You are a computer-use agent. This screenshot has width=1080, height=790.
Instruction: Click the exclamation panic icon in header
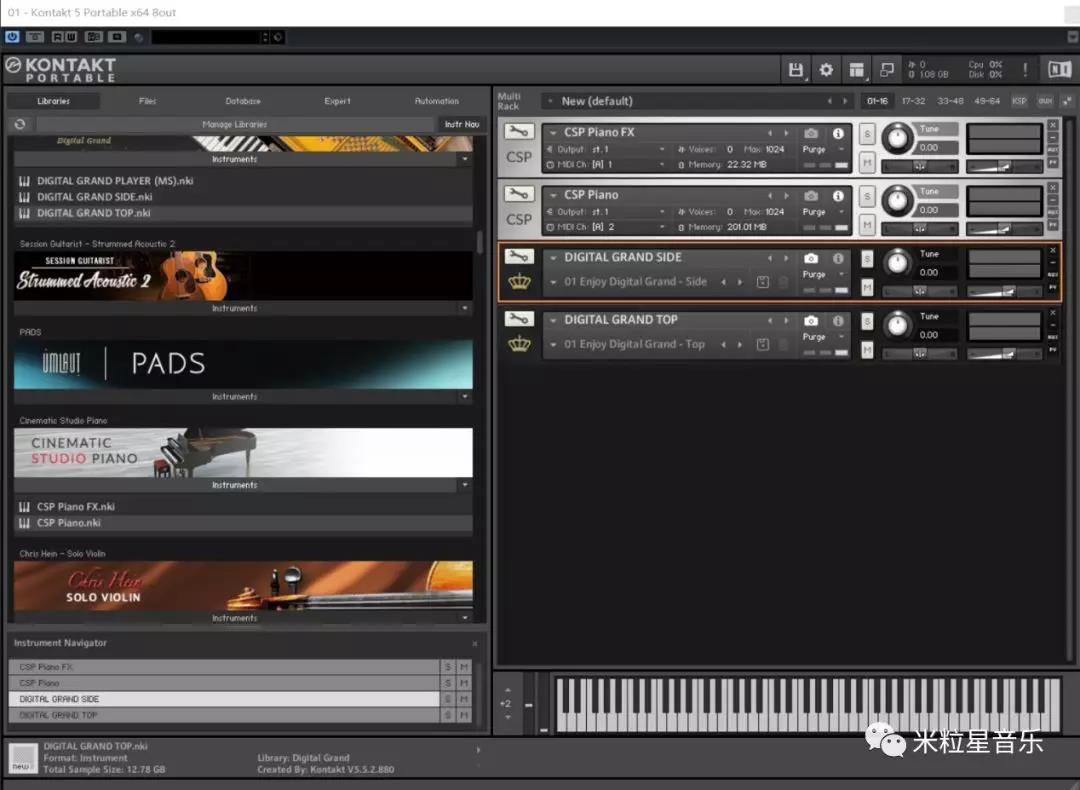(x=1024, y=69)
